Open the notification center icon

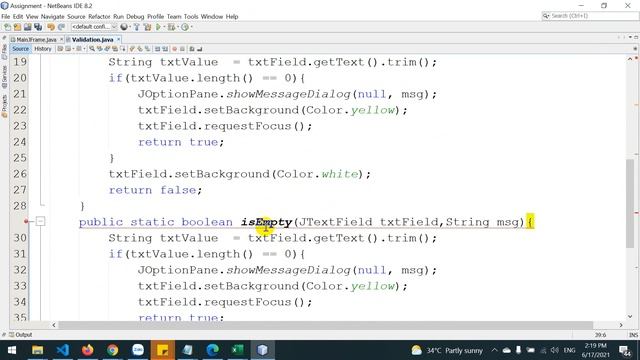(624, 350)
